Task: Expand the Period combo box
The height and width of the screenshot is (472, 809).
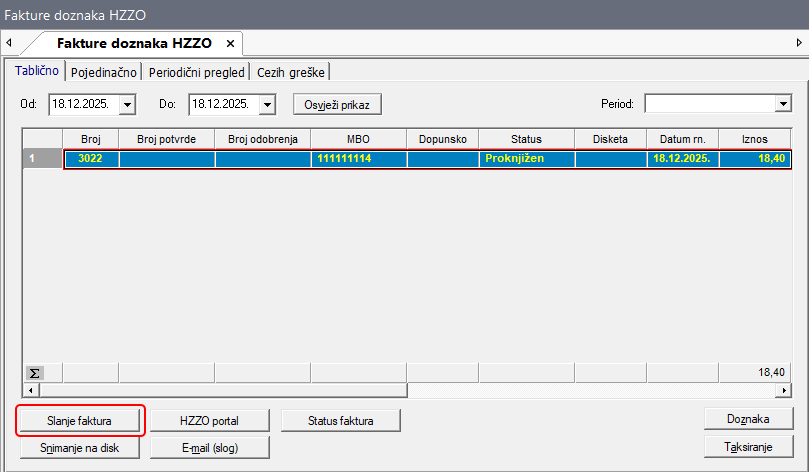Action: pos(782,104)
